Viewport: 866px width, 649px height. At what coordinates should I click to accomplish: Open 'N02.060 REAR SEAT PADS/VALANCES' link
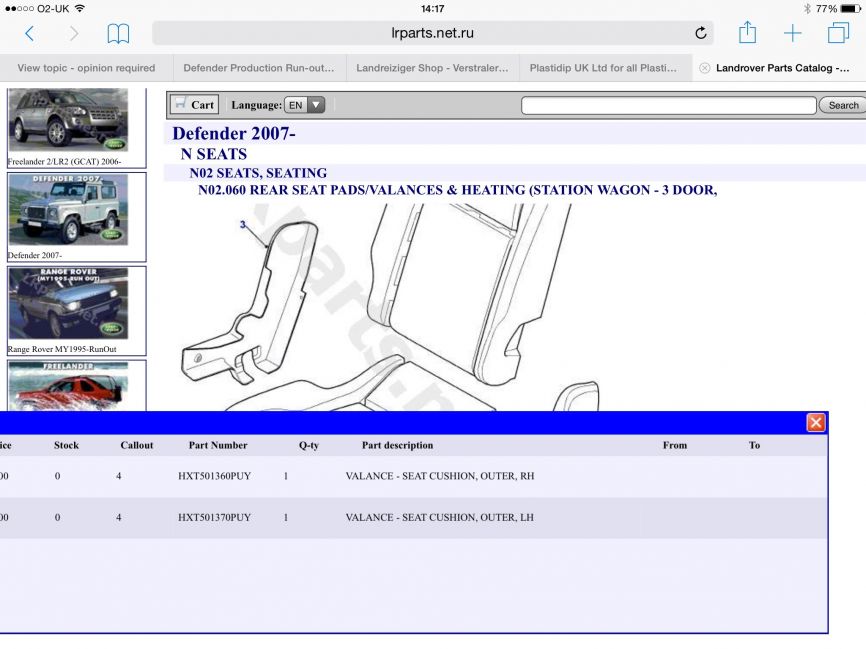(457, 190)
